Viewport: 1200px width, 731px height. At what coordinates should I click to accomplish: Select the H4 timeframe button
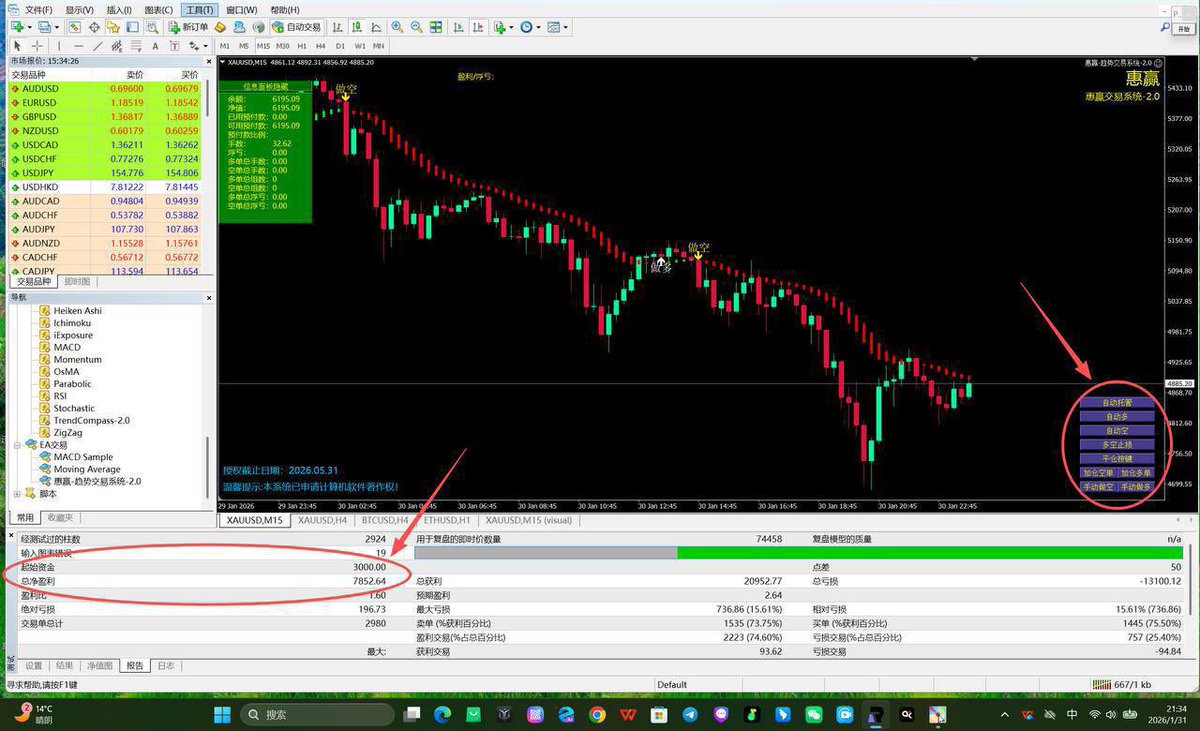(x=321, y=46)
